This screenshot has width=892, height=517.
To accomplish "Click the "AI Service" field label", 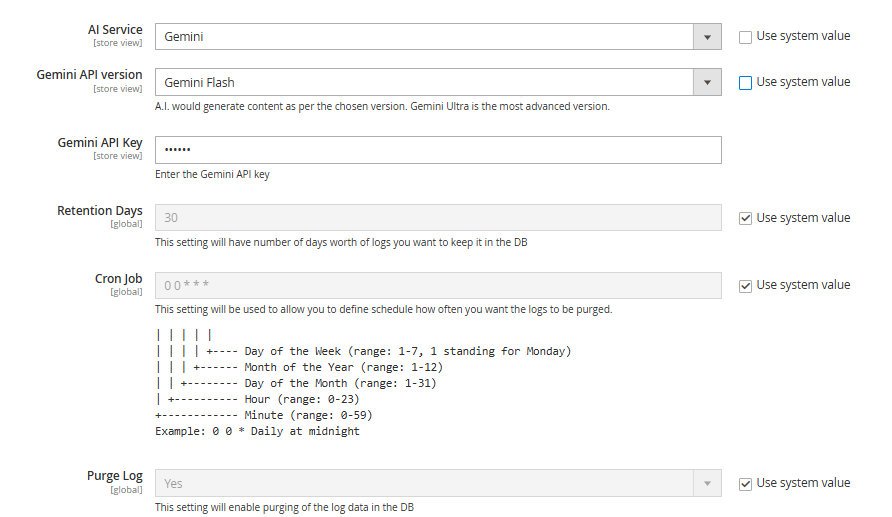I will click(x=115, y=30).
